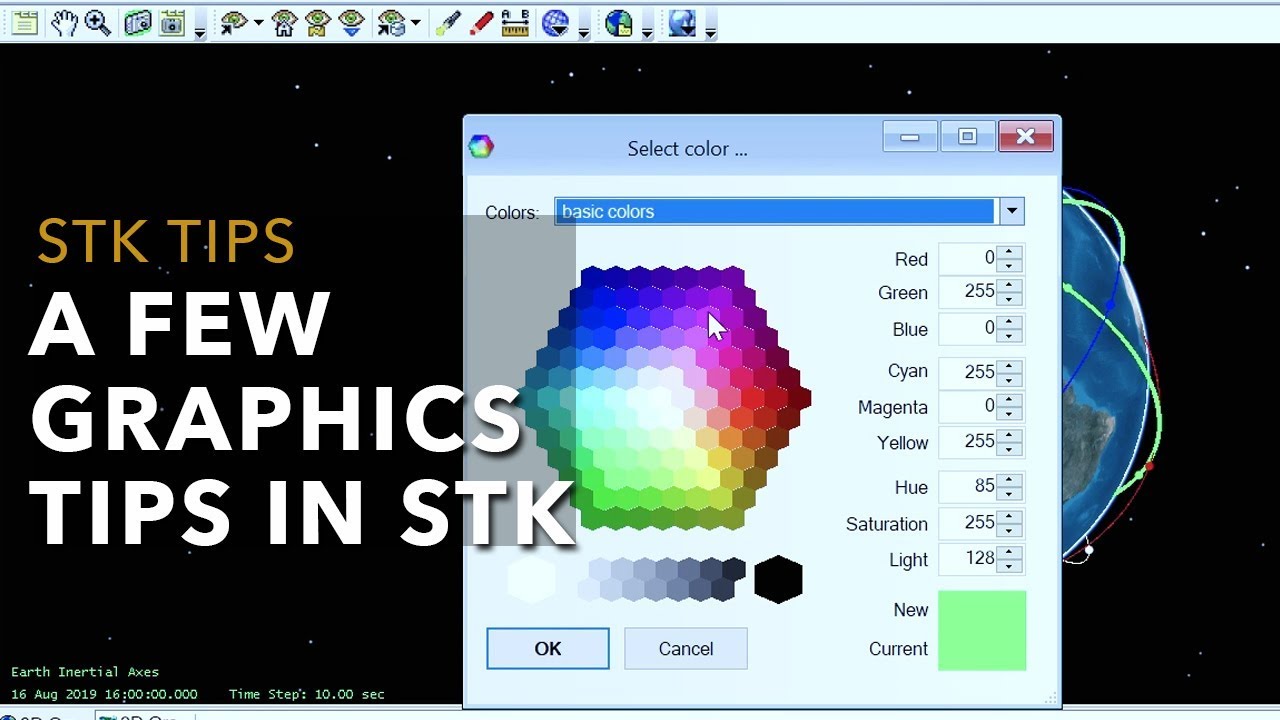Maximize the Select color dialog
1280x720 pixels.
point(967,136)
